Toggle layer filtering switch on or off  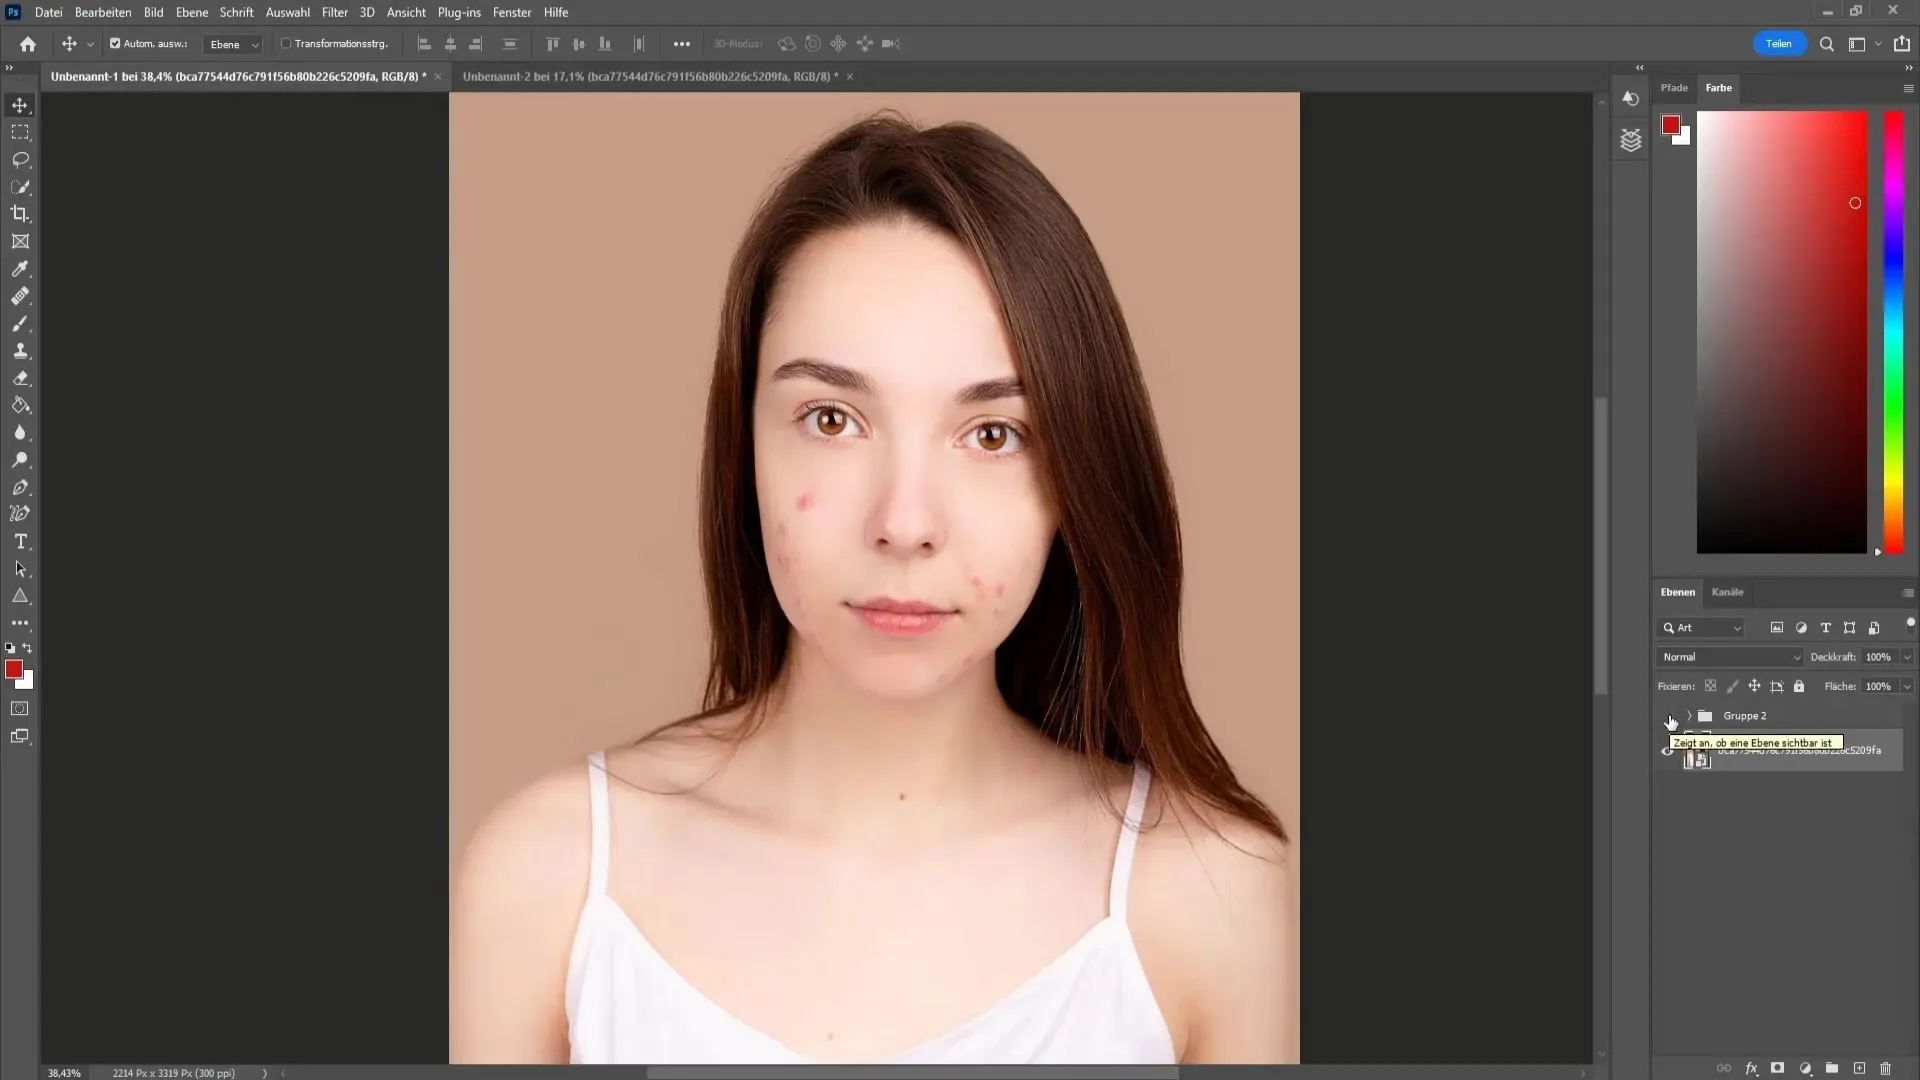point(1910,623)
